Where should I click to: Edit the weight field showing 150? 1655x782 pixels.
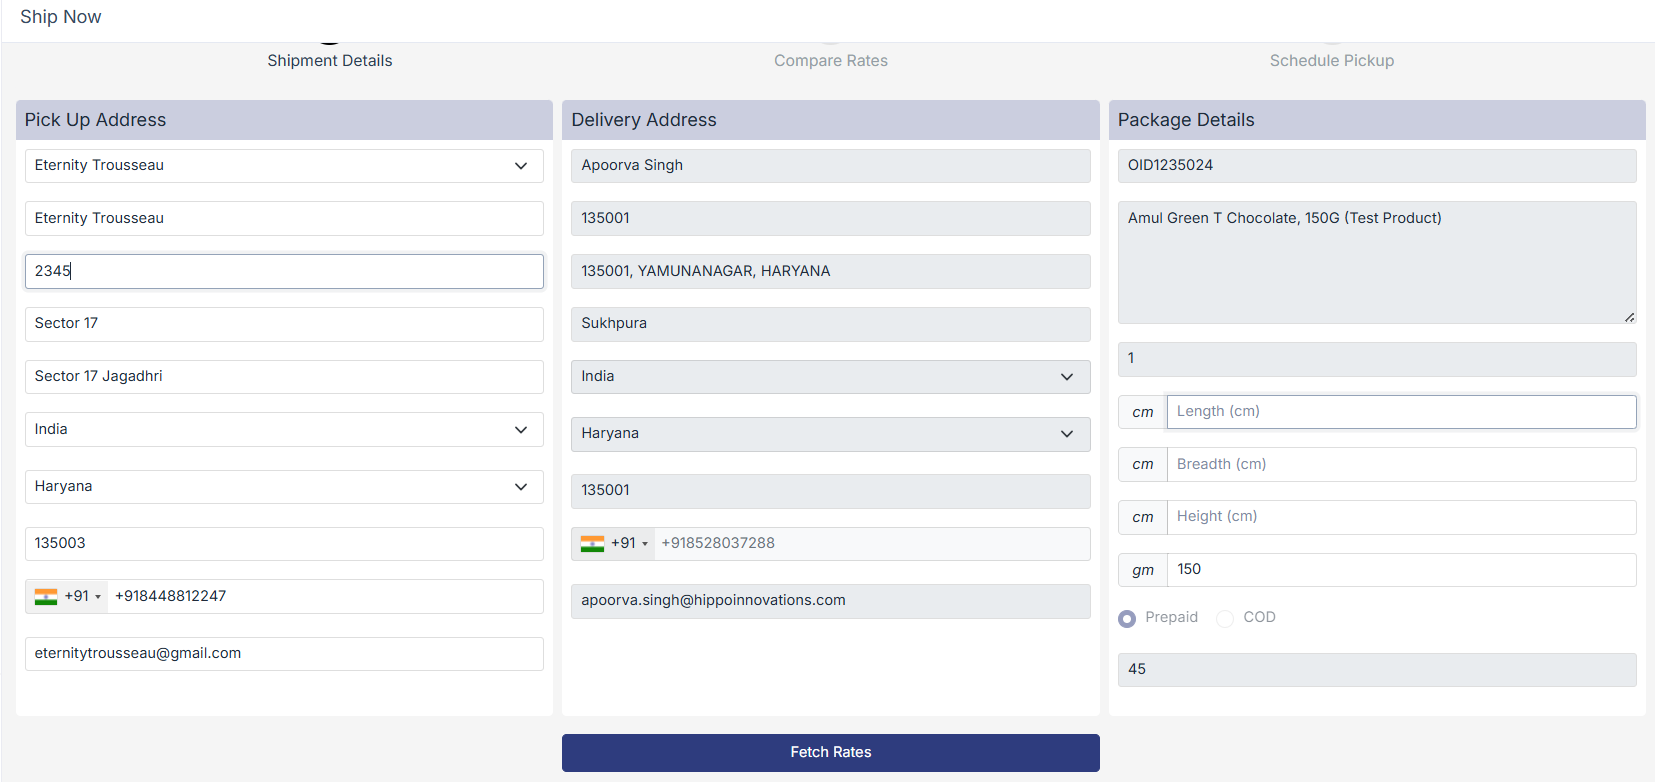pyautogui.click(x=1400, y=570)
